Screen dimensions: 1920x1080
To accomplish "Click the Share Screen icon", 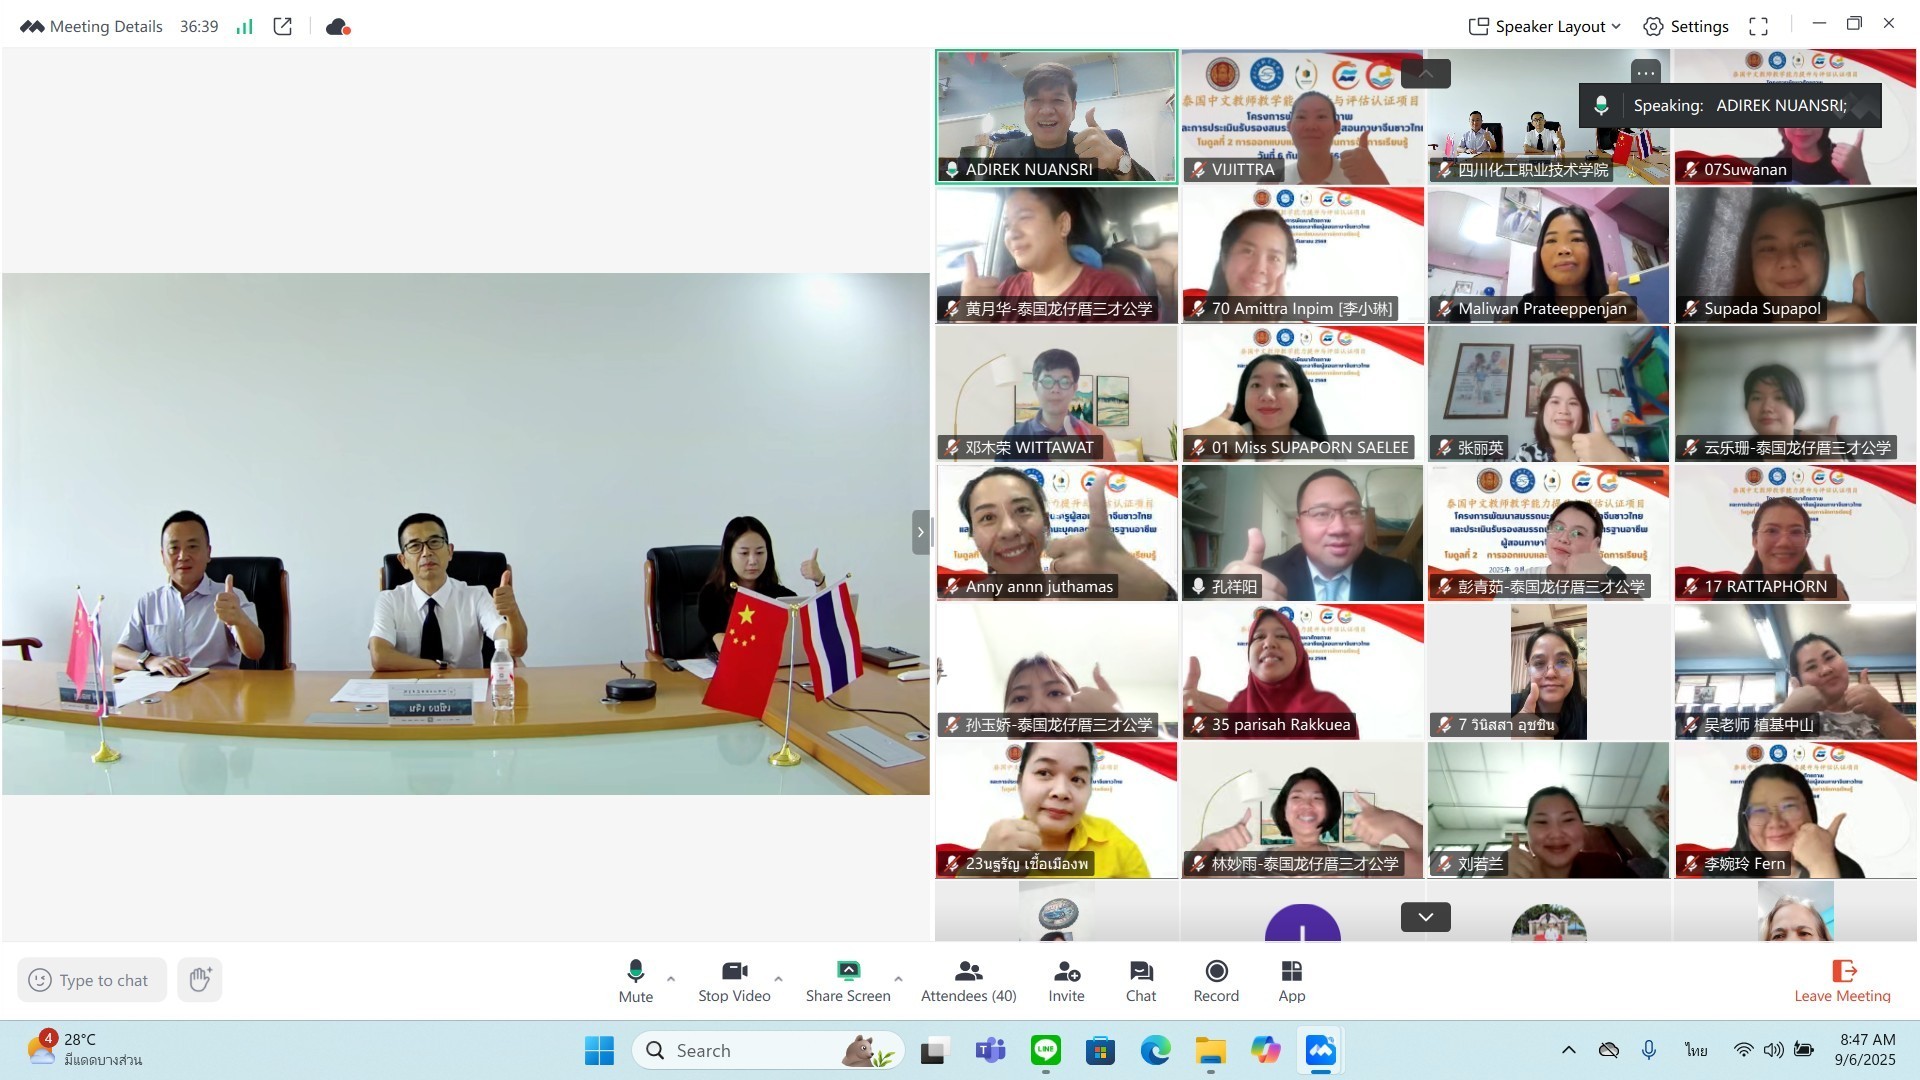I will [848, 971].
